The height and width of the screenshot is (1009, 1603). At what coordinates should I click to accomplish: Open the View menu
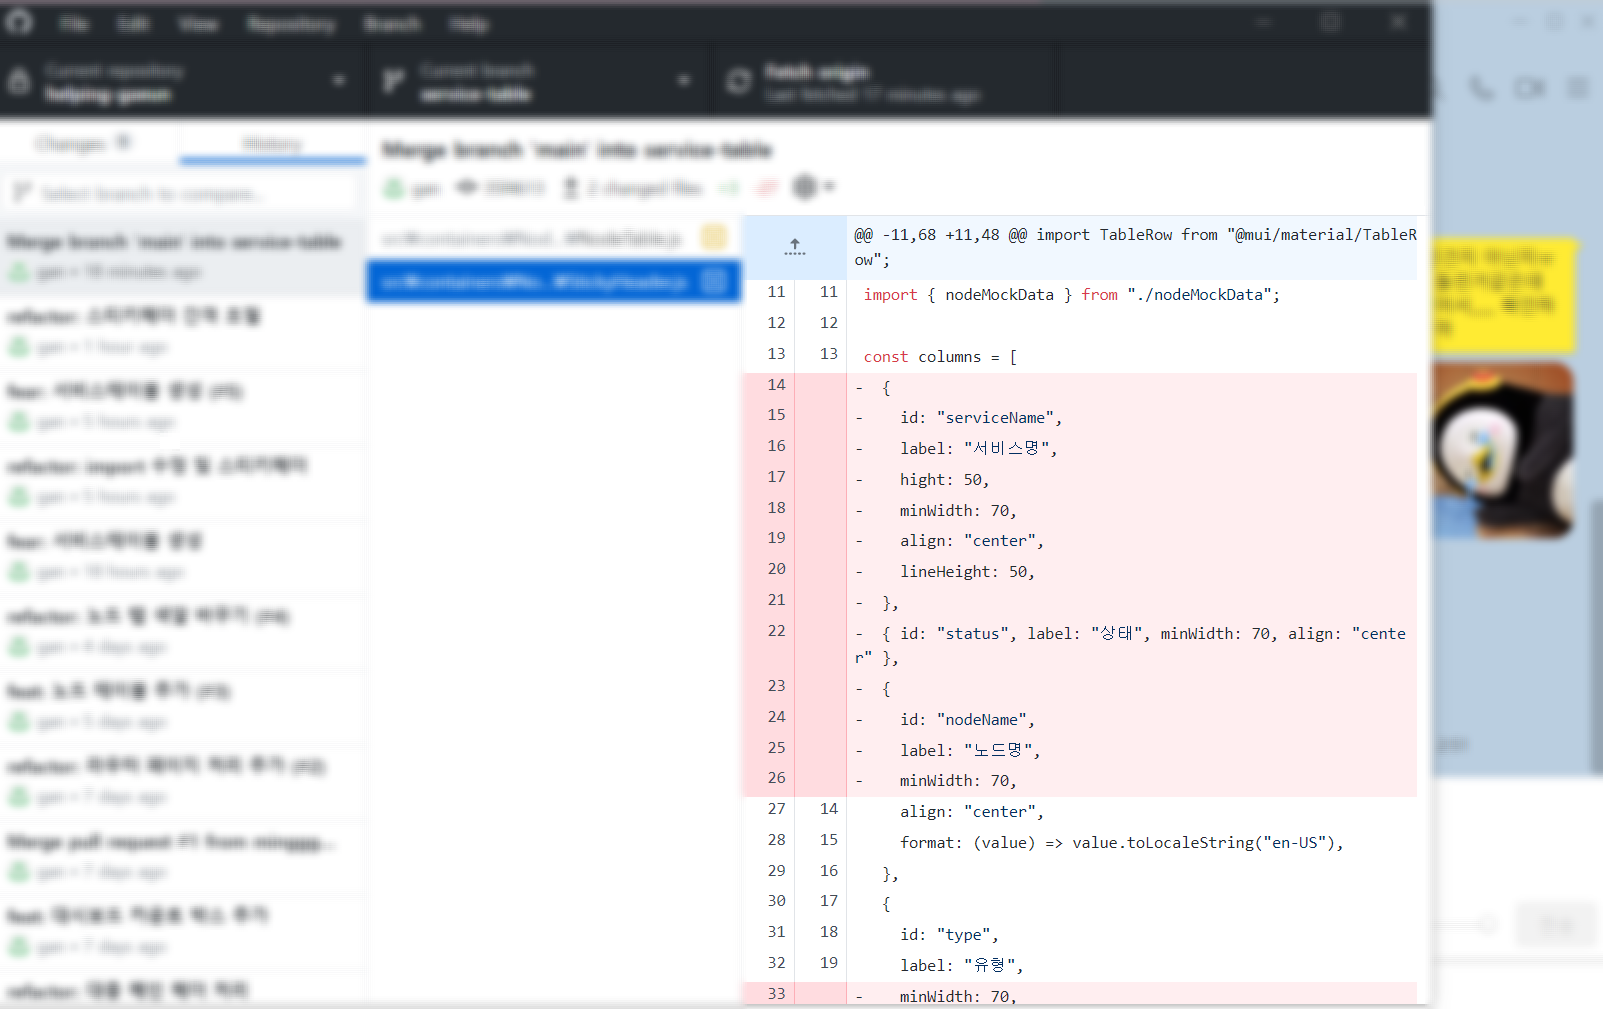coord(198,23)
